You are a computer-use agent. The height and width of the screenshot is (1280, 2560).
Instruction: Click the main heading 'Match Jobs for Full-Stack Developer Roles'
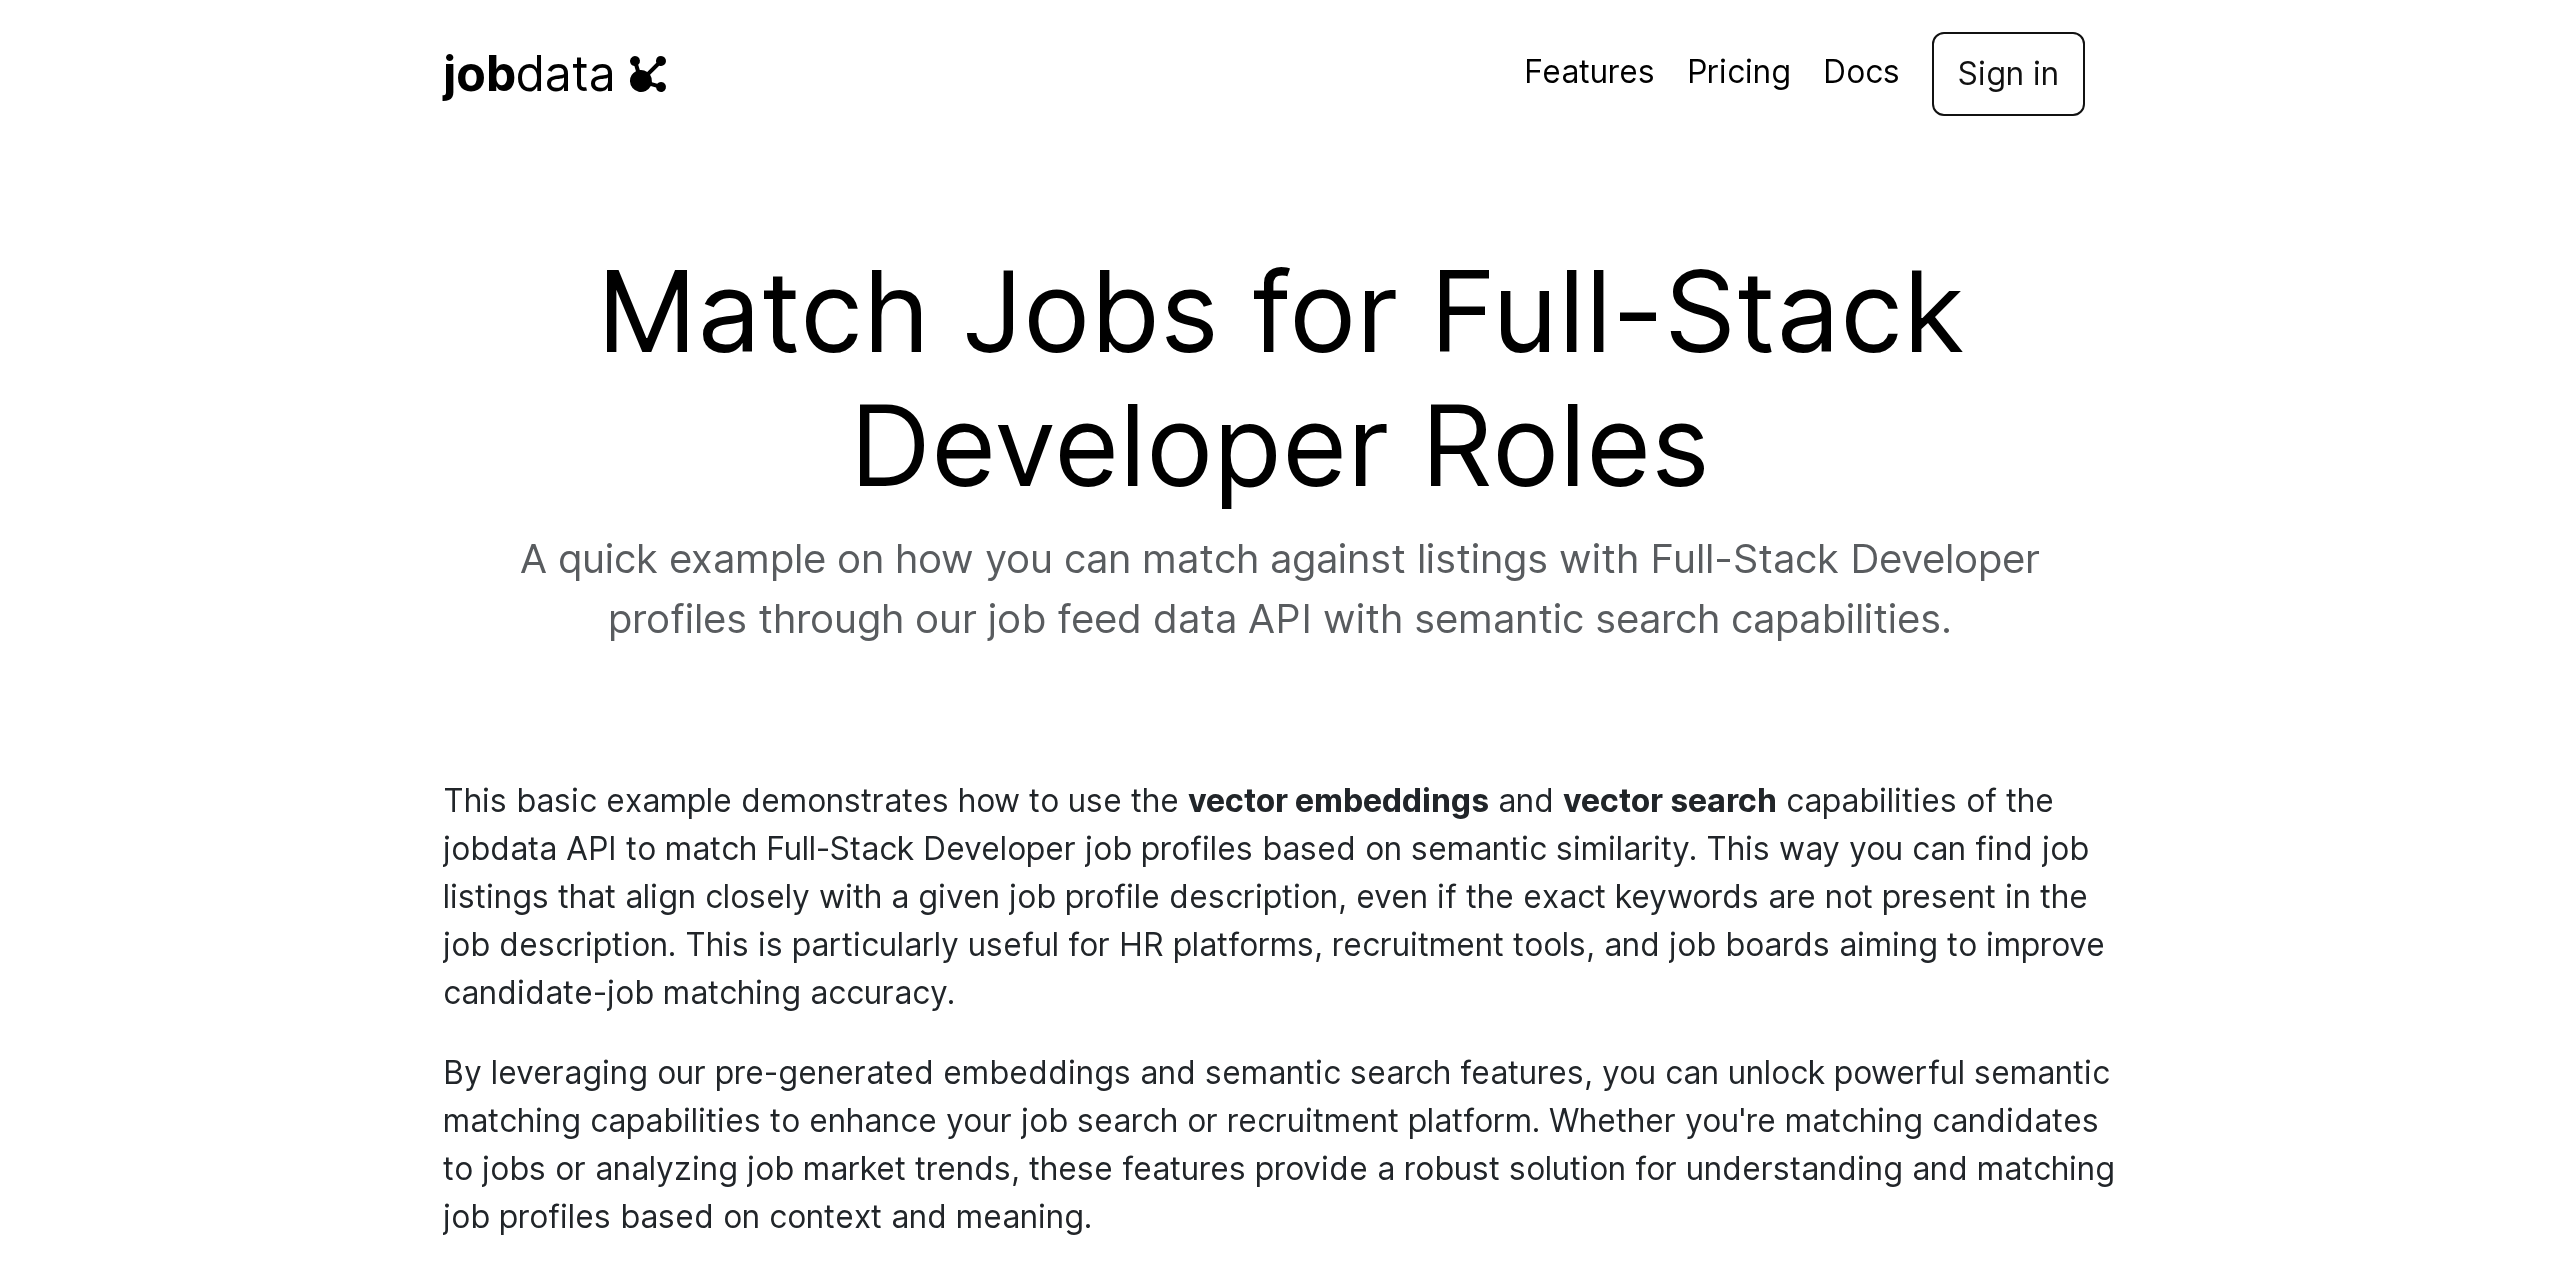tap(1280, 380)
